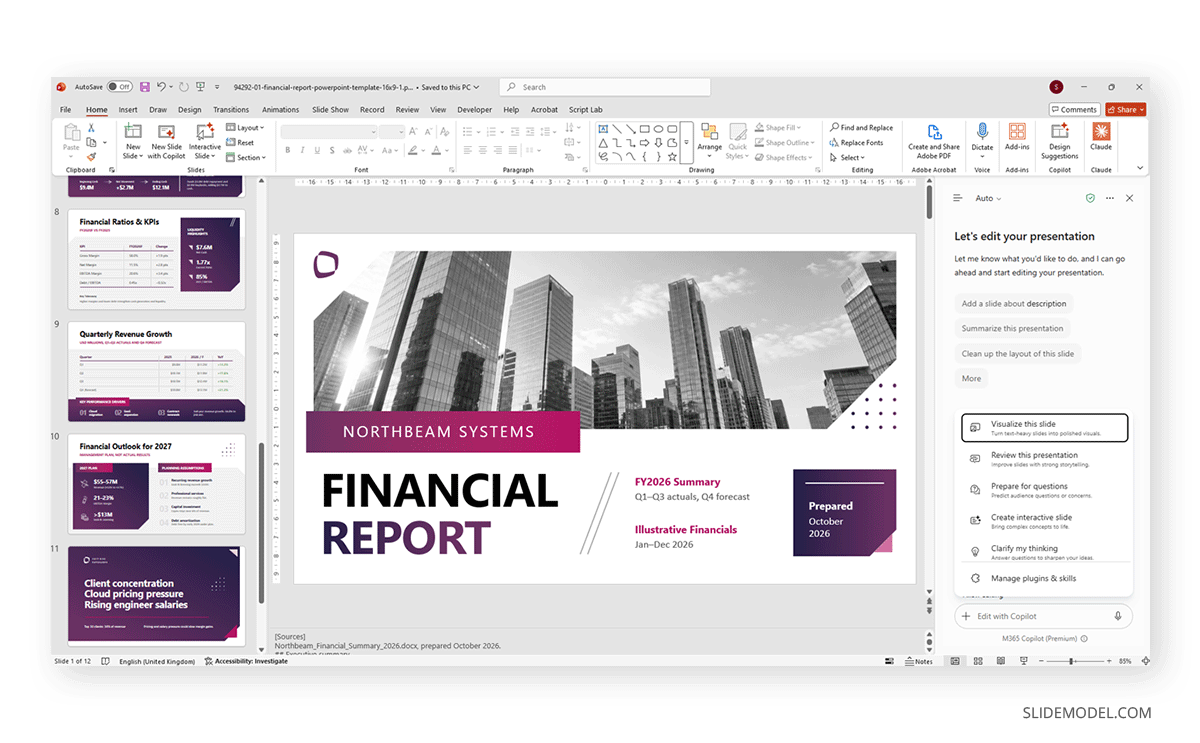Screen dimensions: 1200x743
Task: Click the More suggestions chip
Action: [x=971, y=378]
